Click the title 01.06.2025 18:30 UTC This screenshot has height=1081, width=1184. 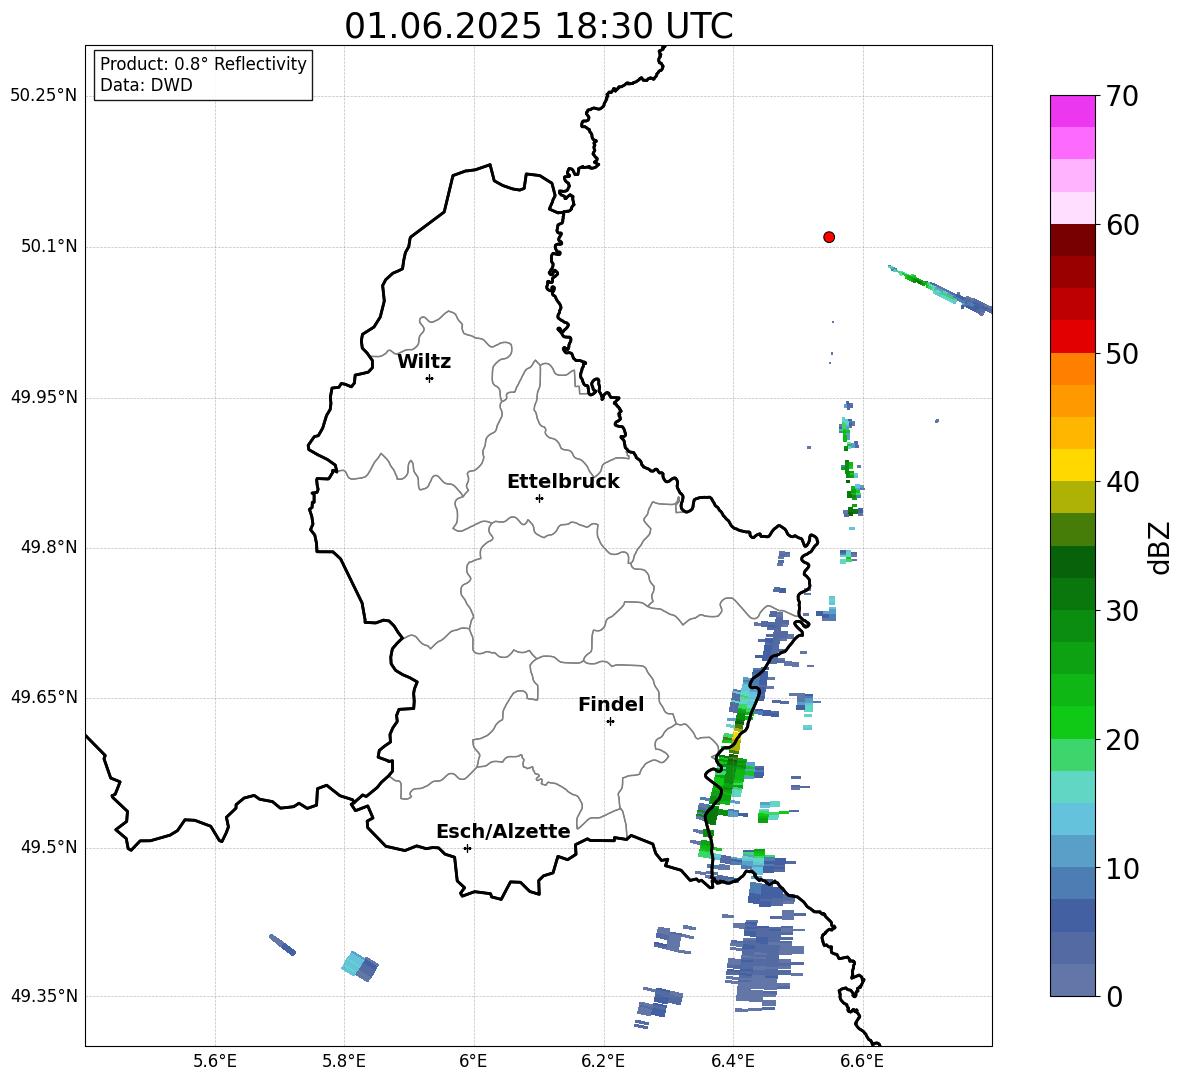tap(538, 26)
